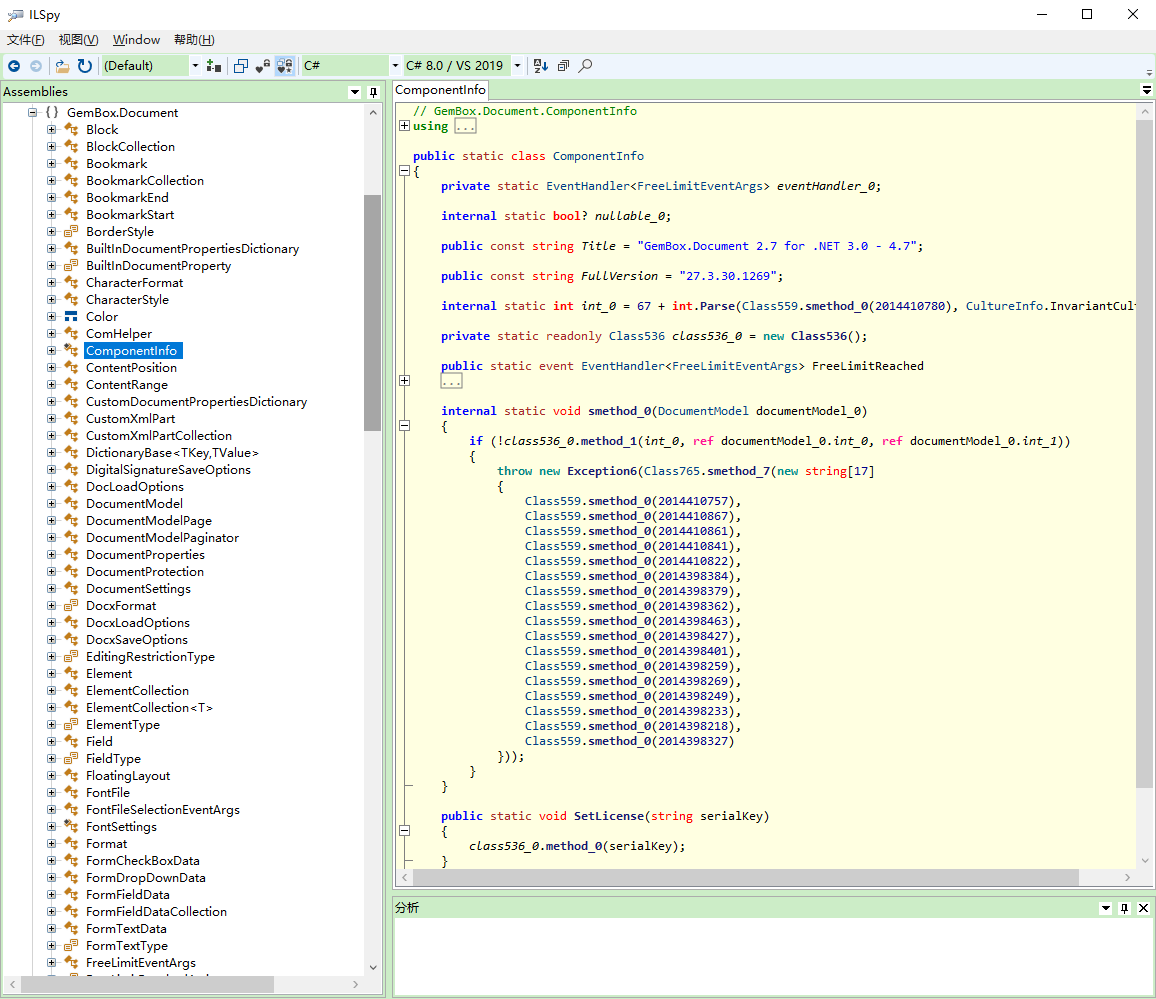Show private and internal types toggle
The width and height of the screenshot is (1156, 999).
pos(262,66)
